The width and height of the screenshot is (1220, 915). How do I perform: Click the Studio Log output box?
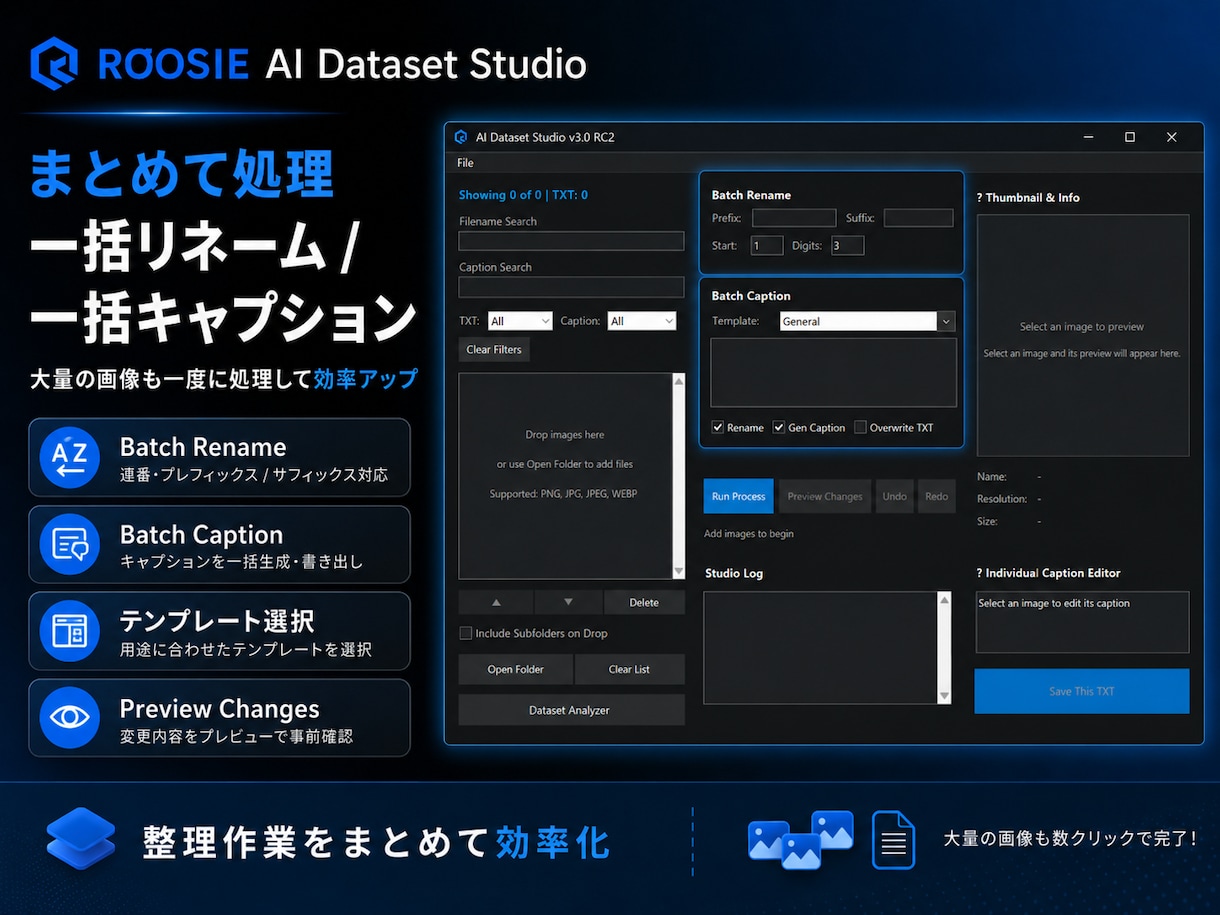click(820, 648)
